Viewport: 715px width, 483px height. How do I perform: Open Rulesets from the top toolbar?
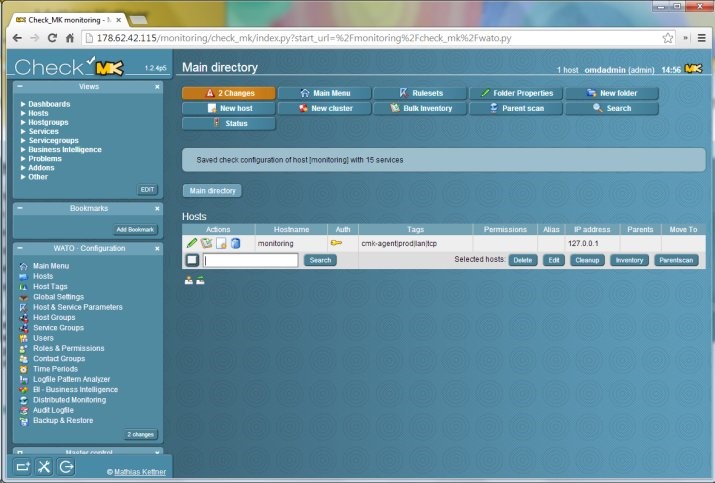[420, 93]
